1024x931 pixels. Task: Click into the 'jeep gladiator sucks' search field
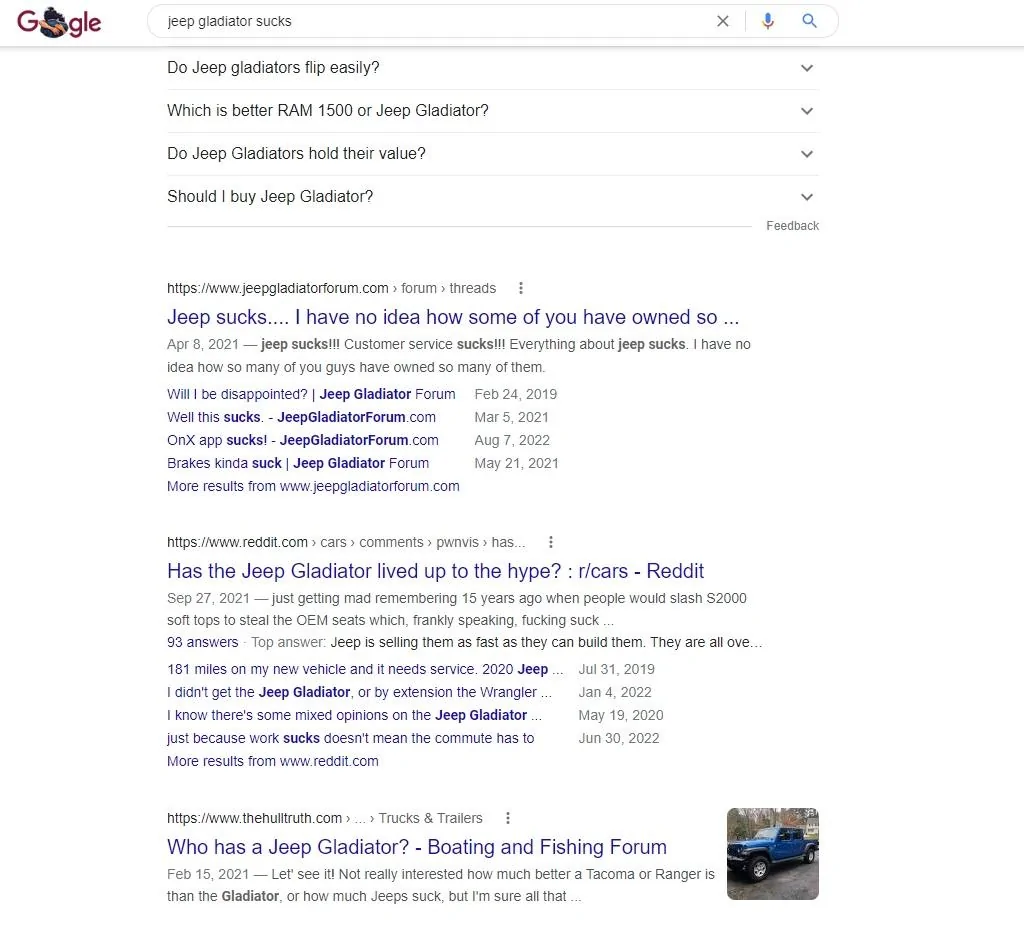point(431,21)
